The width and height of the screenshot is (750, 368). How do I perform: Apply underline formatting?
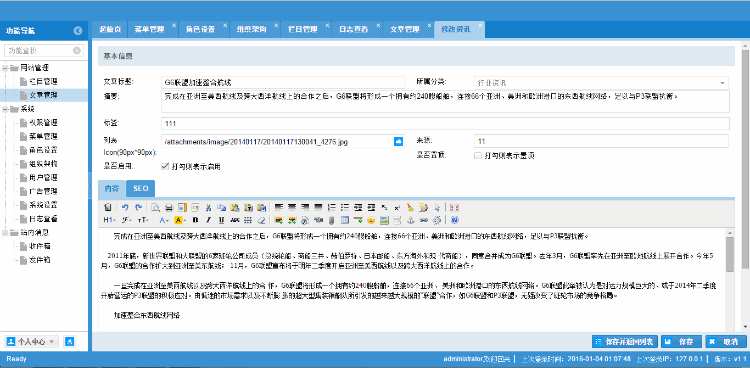[221, 220]
